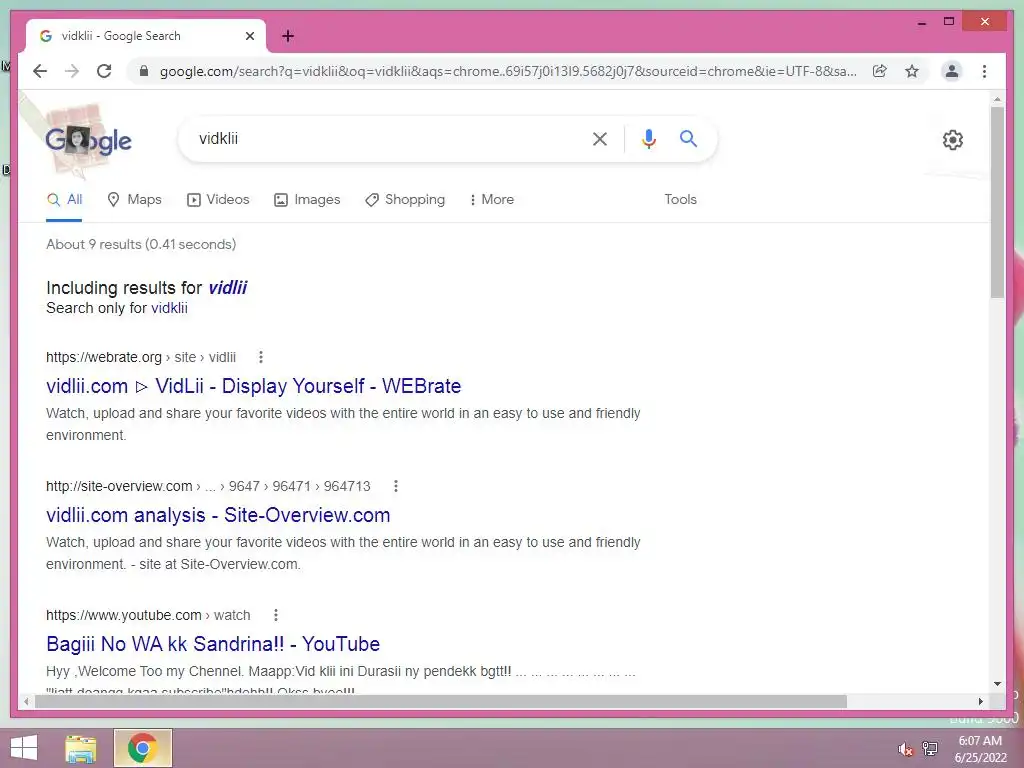Open options for webrate.org result
The width and height of the screenshot is (1024, 768).
tap(261, 357)
